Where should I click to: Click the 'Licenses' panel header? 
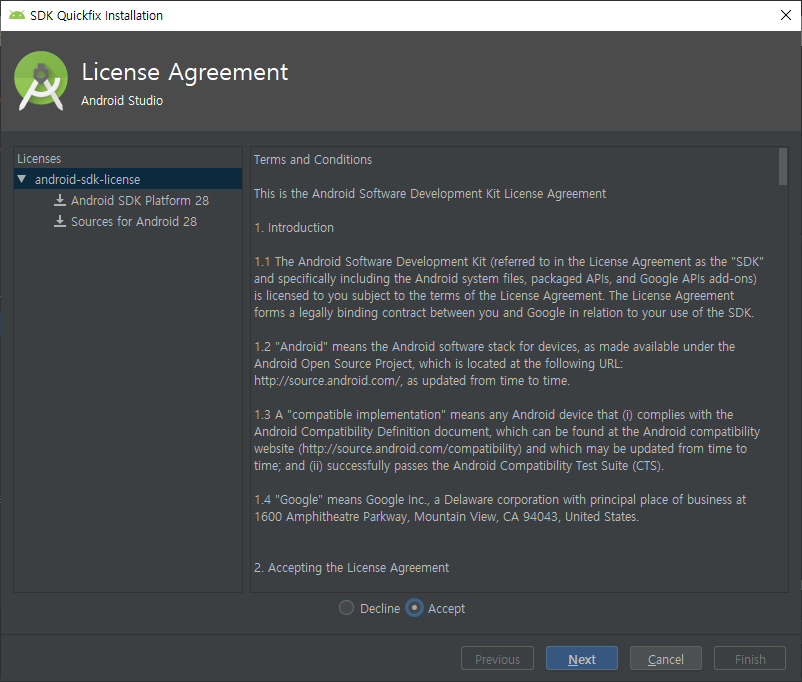coord(39,159)
